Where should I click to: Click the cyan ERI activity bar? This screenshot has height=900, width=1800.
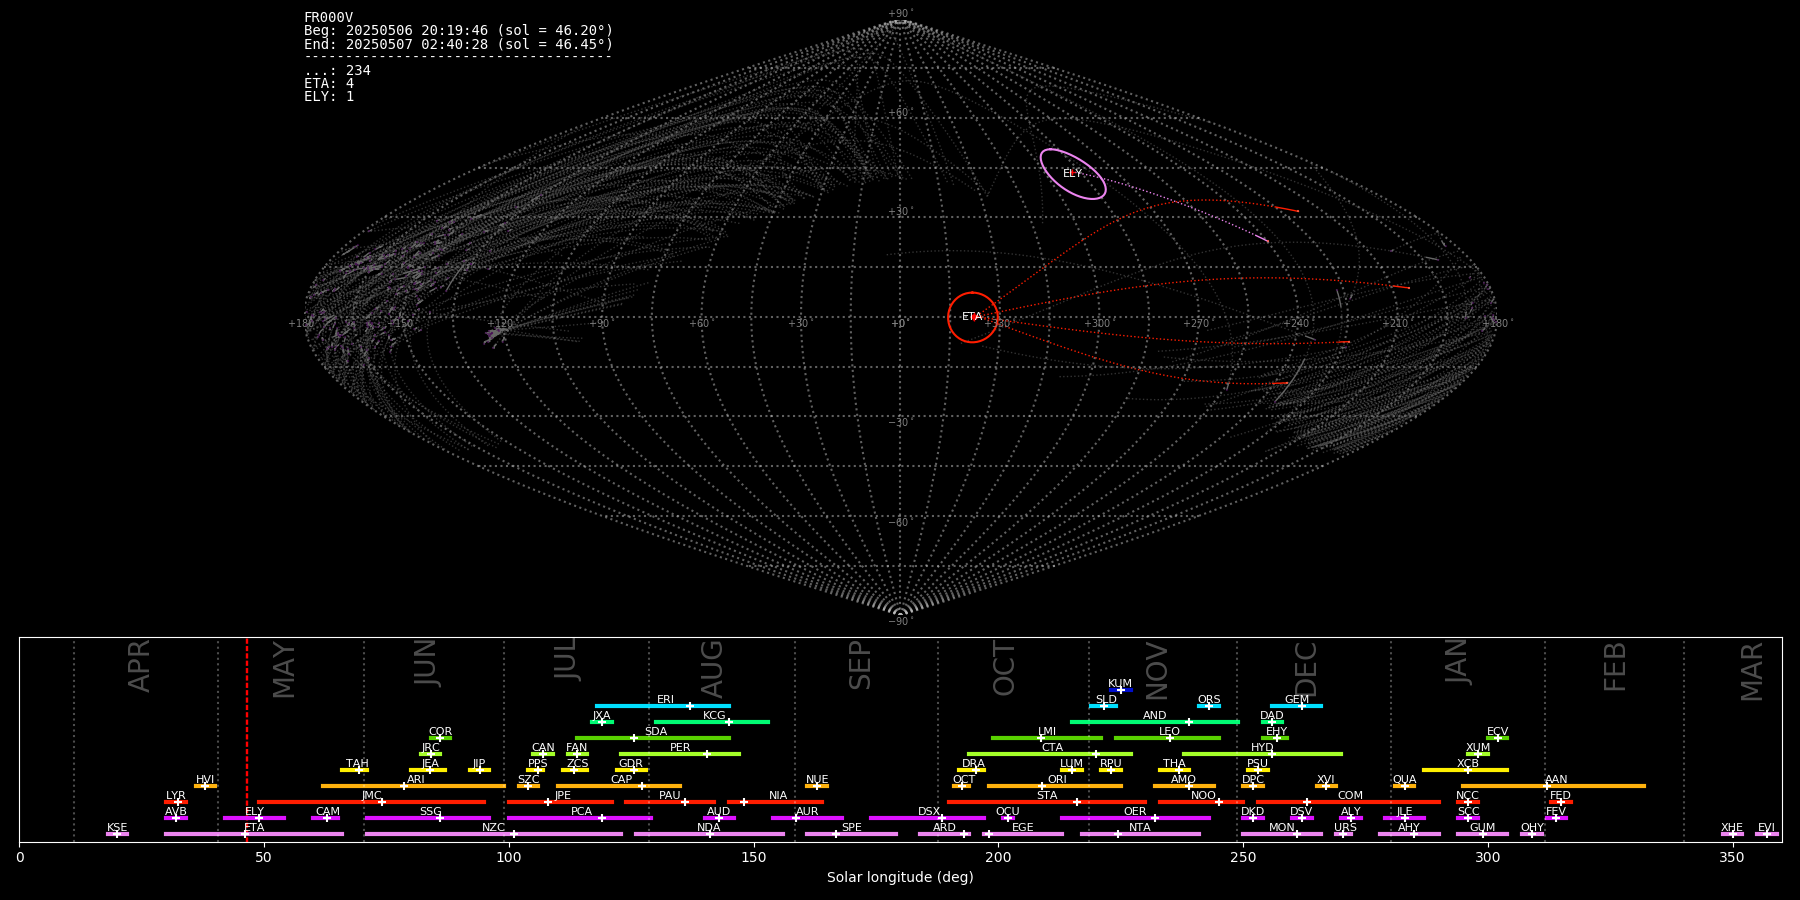tap(663, 706)
